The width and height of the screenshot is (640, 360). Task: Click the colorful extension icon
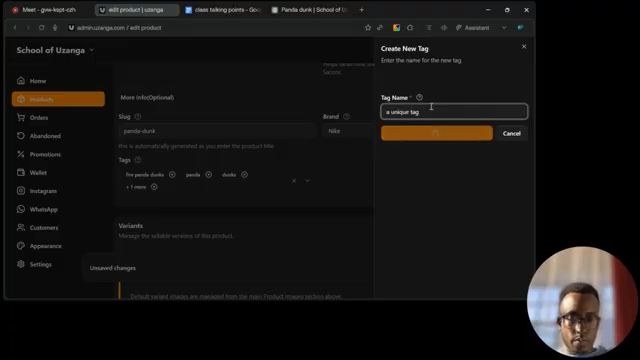click(x=396, y=28)
